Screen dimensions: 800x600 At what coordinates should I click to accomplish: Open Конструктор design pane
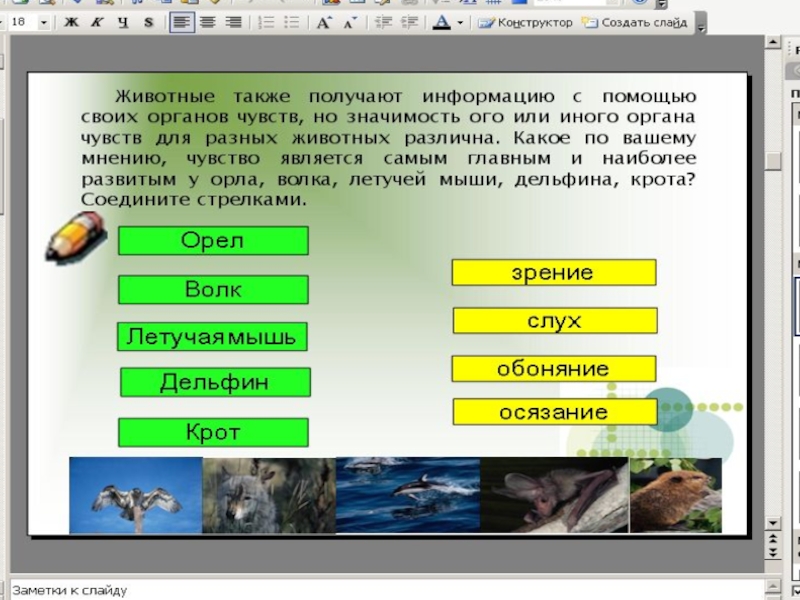[x=525, y=22]
